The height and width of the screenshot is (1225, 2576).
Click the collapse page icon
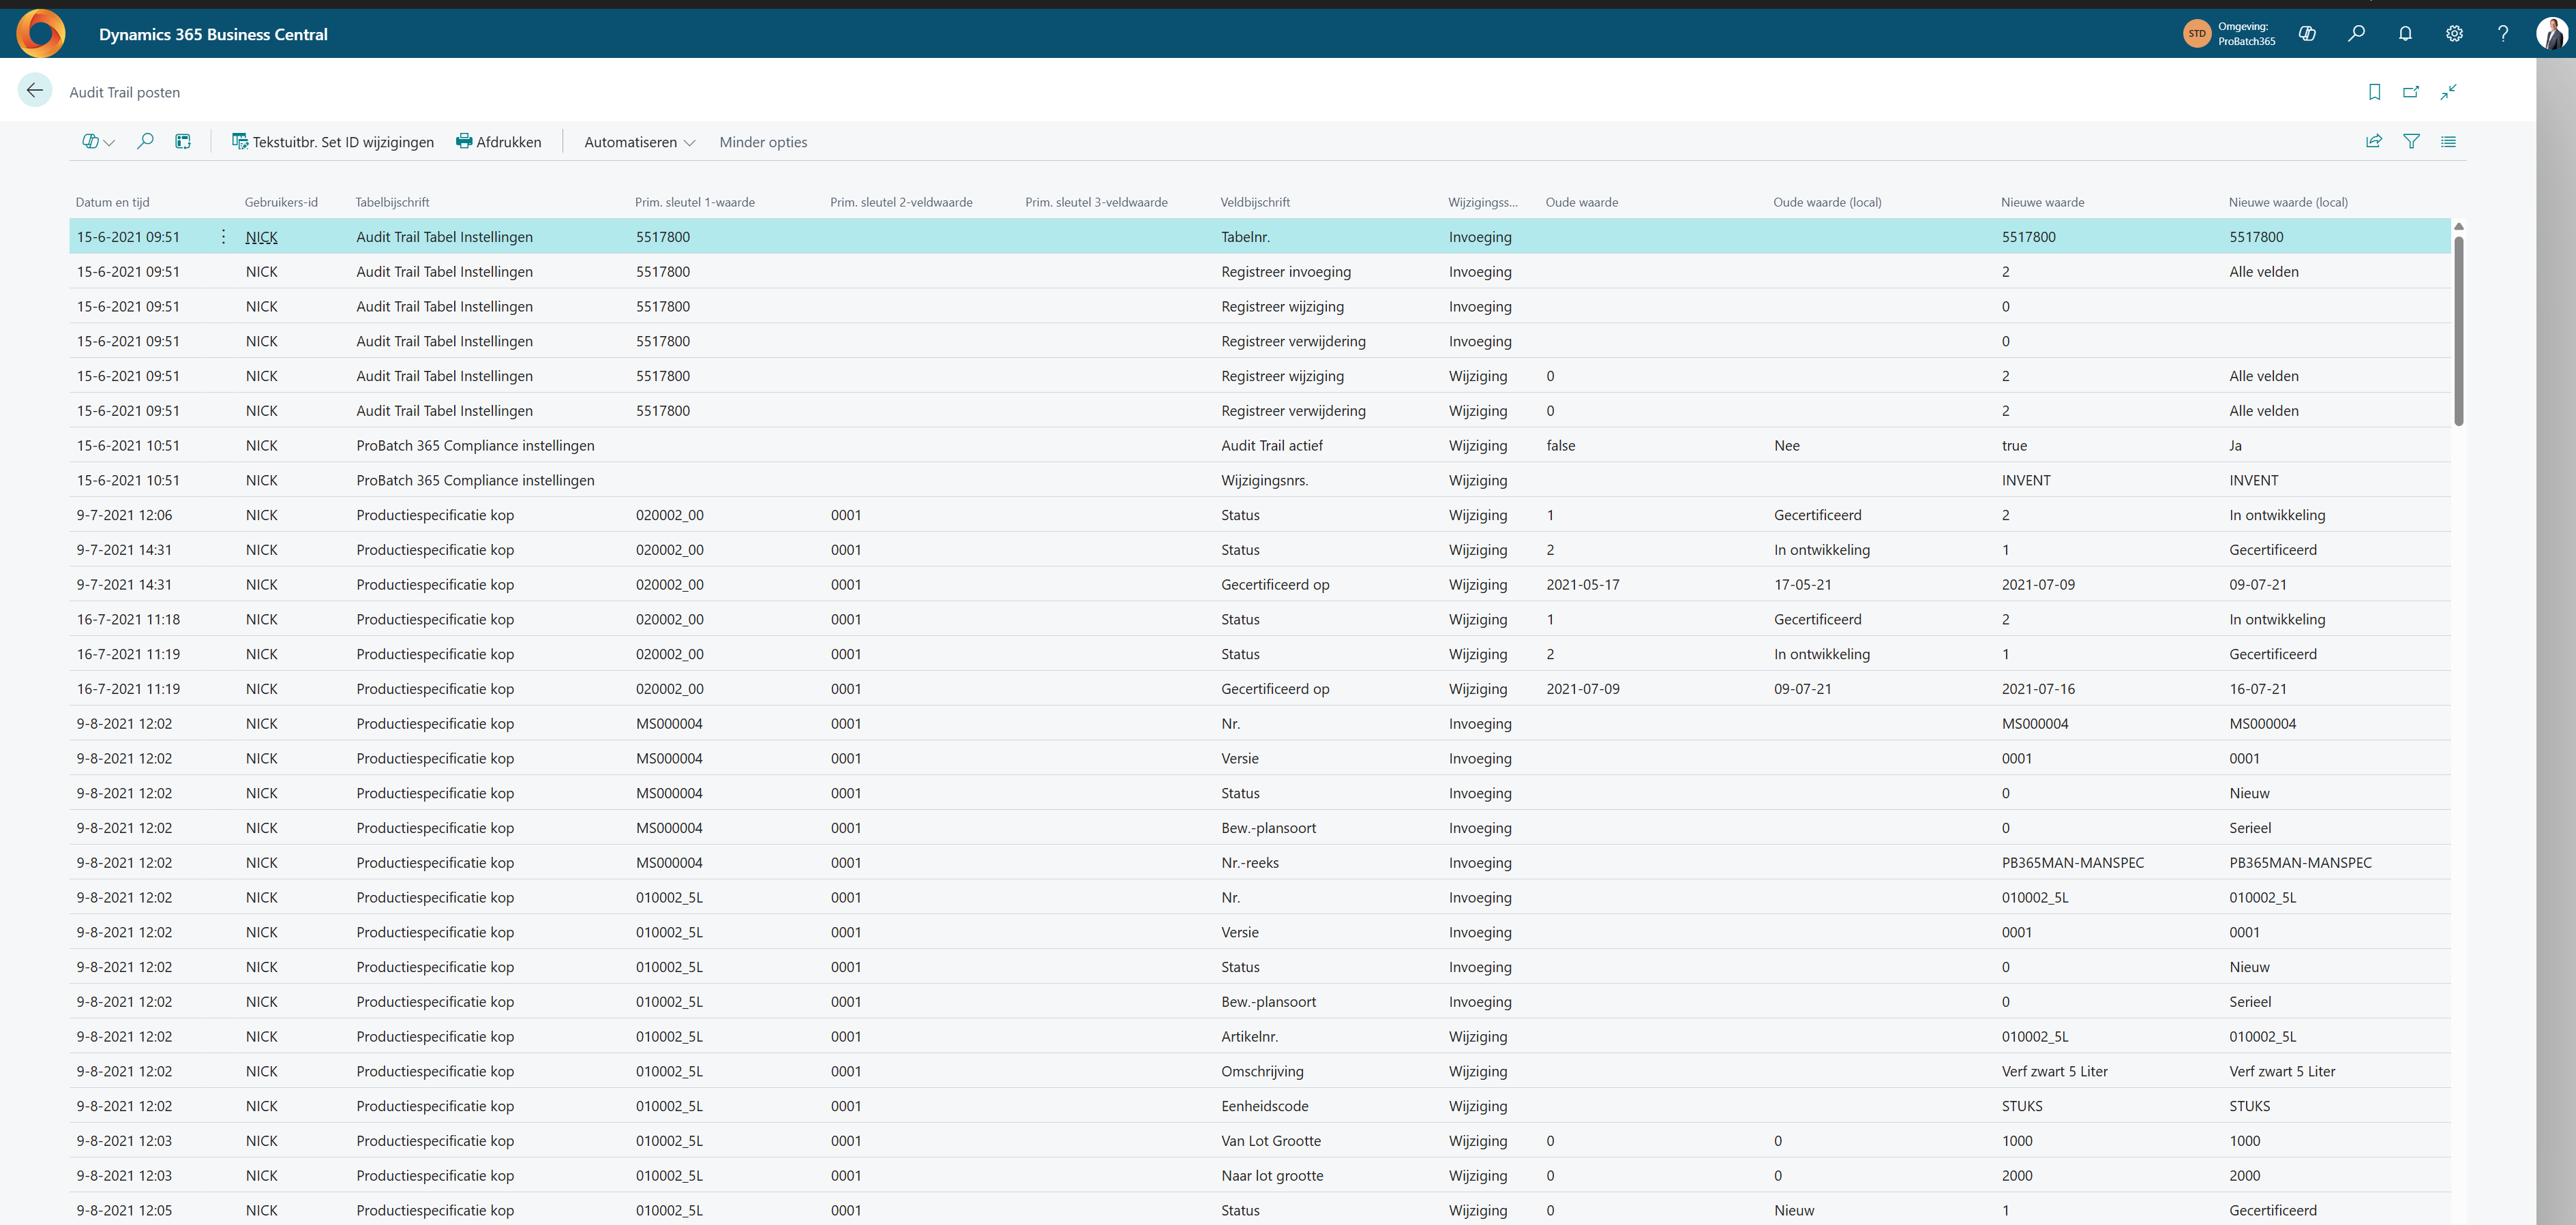pos(2448,92)
